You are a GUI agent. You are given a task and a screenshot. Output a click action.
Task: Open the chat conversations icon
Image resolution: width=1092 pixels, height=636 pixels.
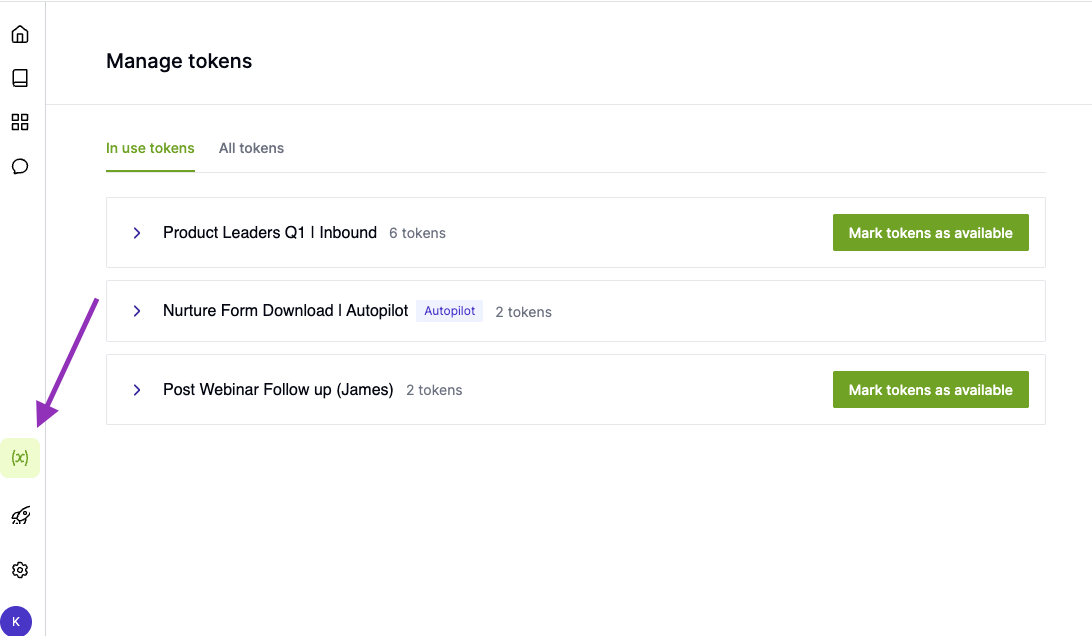(x=19, y=166)
